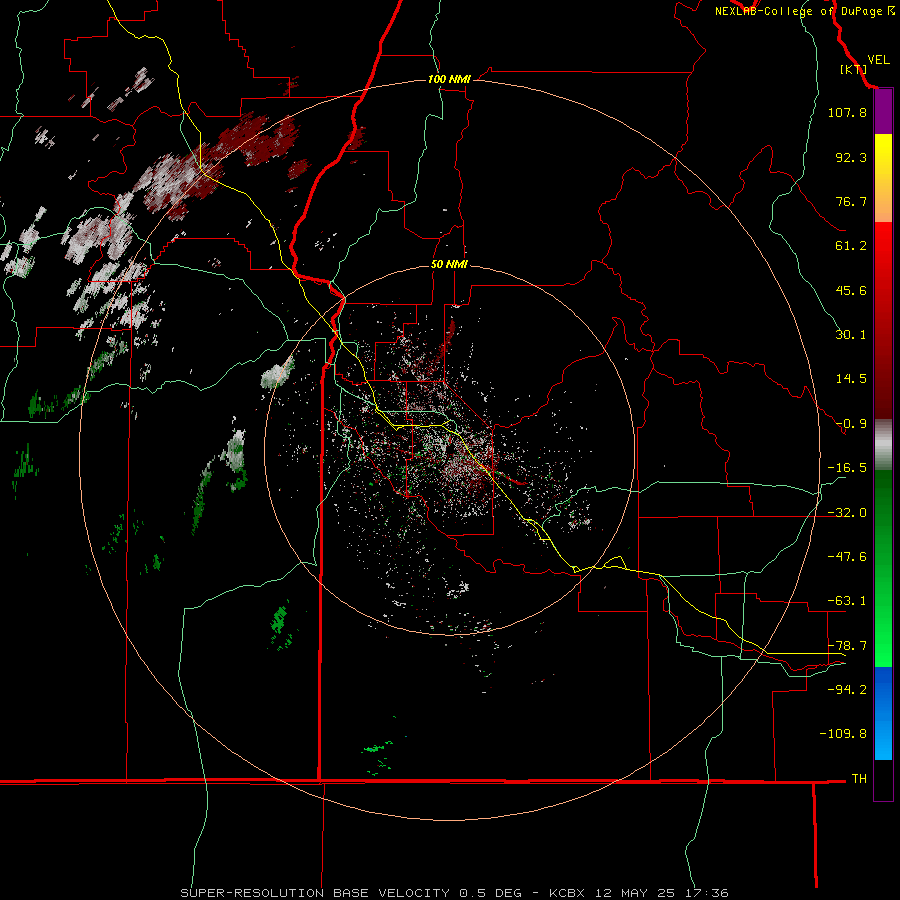Click the -109.8 velocity scale value
The width and height of the screenshot is (900, 900).
click(843, 734)
